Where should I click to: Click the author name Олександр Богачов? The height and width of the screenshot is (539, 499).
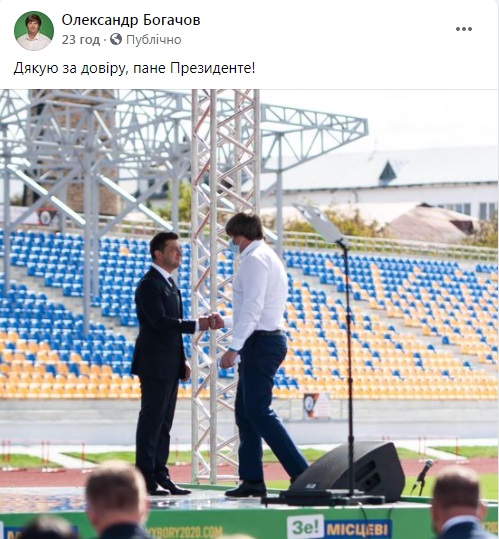[x=131, y=20]
